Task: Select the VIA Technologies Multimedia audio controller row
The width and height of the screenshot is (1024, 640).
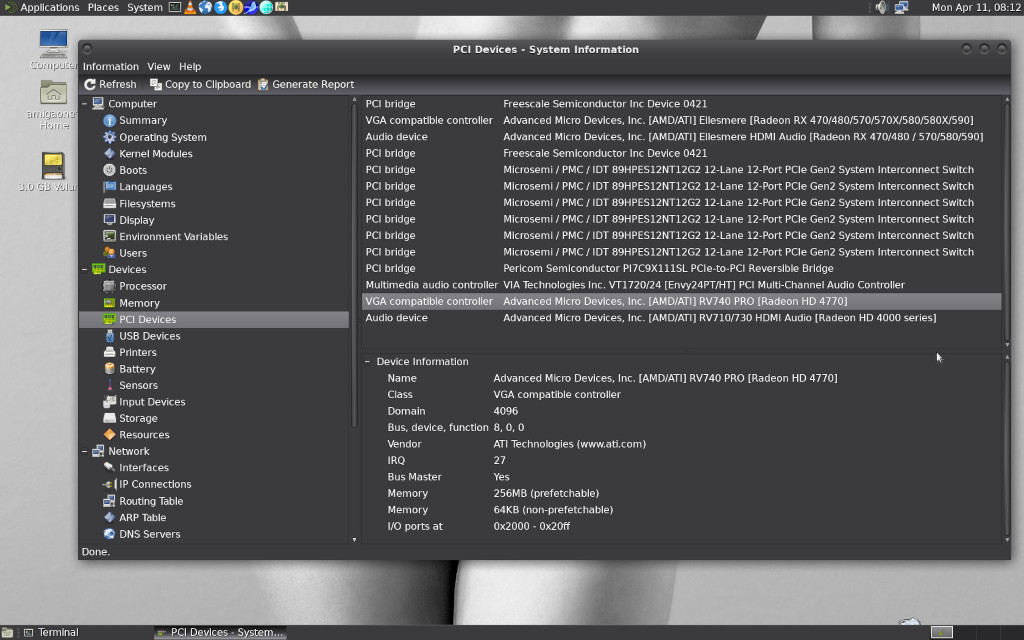Action: 681,285
